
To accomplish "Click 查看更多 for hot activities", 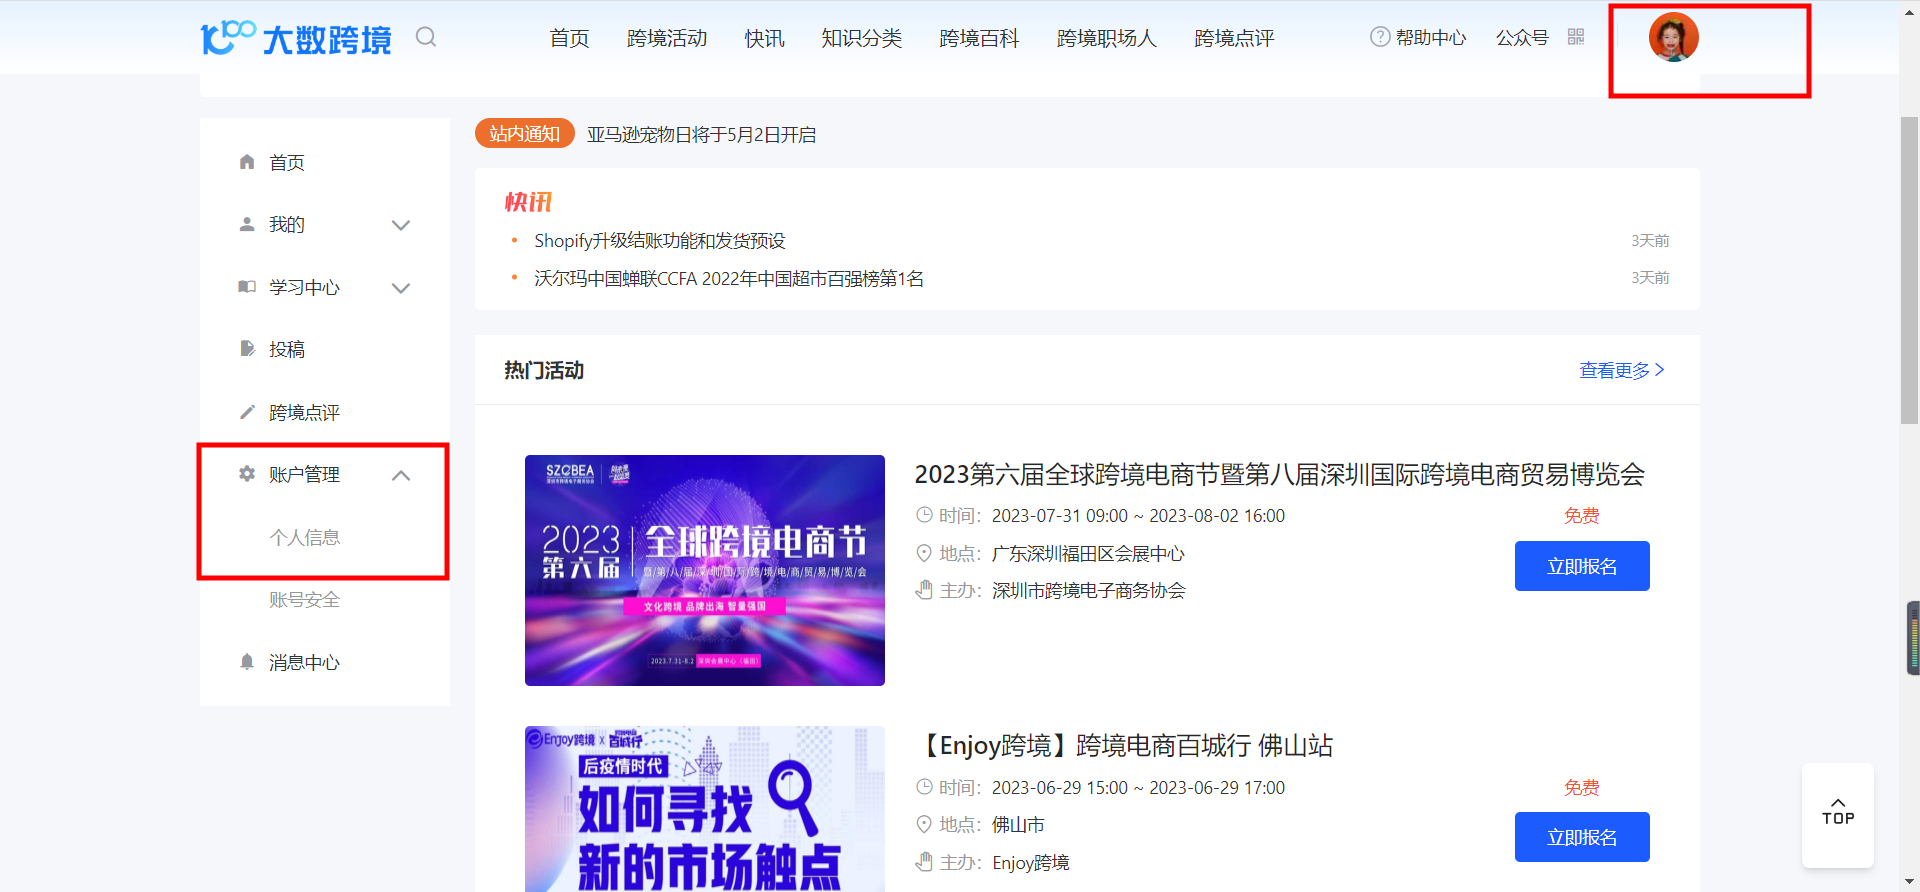I will tap(1622, 370).
